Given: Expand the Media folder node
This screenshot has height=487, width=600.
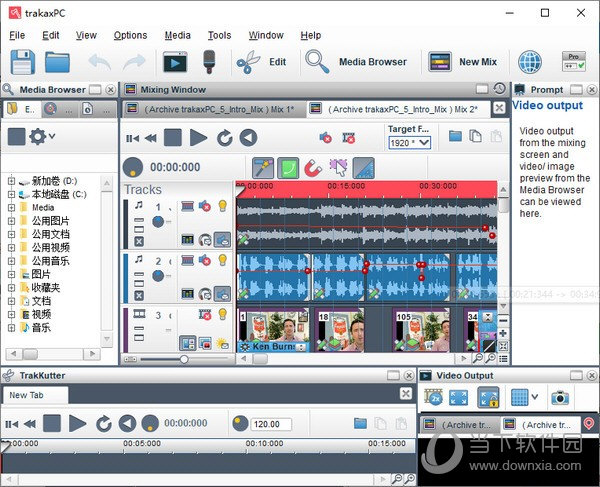Looking at the screenshot, I should point(11,208).
